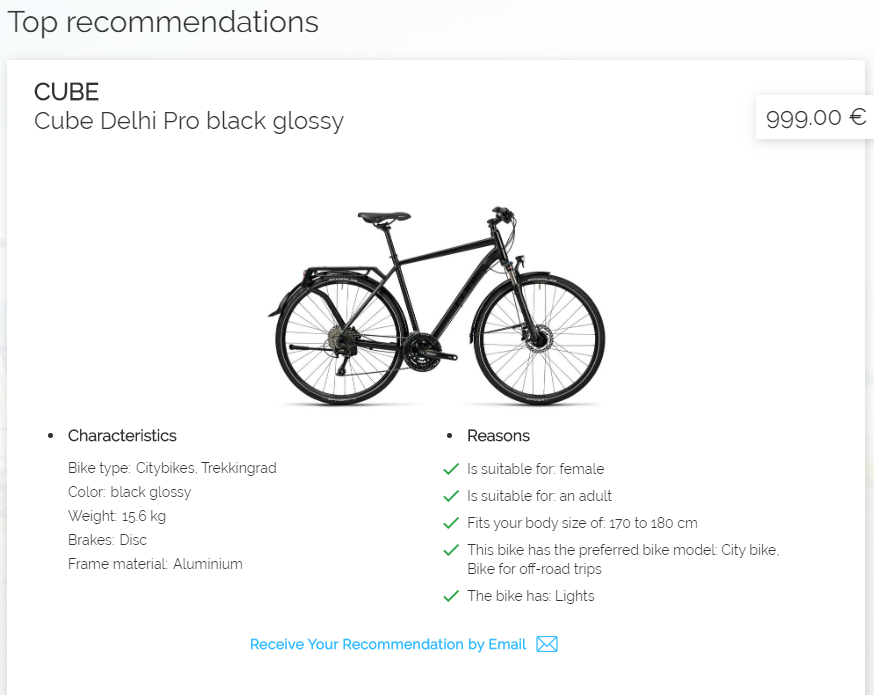Open "Receive Your Recommendation by Email" link
This screenshot has width=874, height=695.
tap(388, 644)
